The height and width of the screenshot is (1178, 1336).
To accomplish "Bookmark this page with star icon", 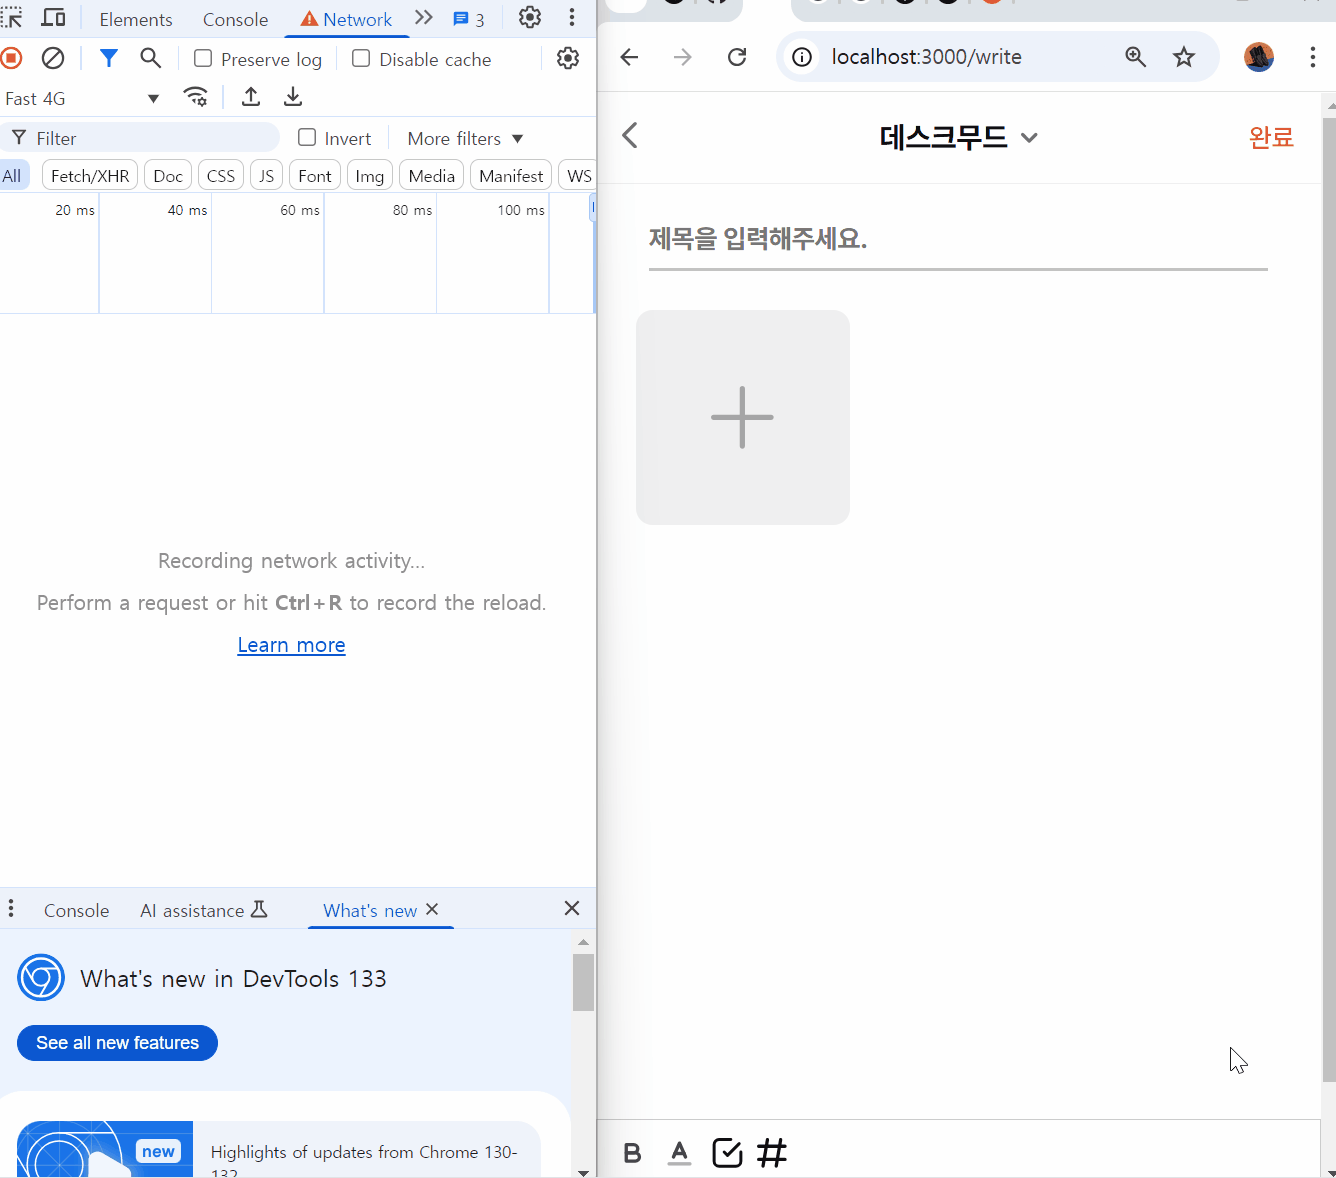I will click(x=1184, y=57).
